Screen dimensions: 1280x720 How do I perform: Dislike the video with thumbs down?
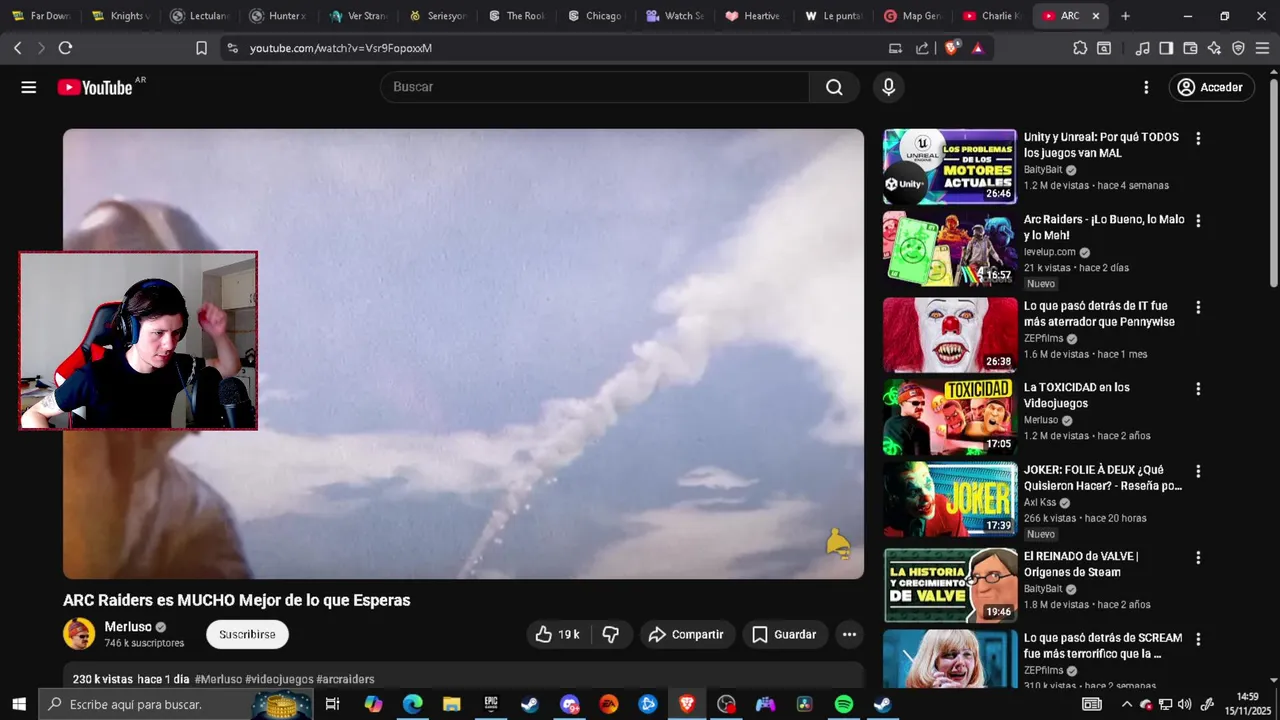(611, 634)
